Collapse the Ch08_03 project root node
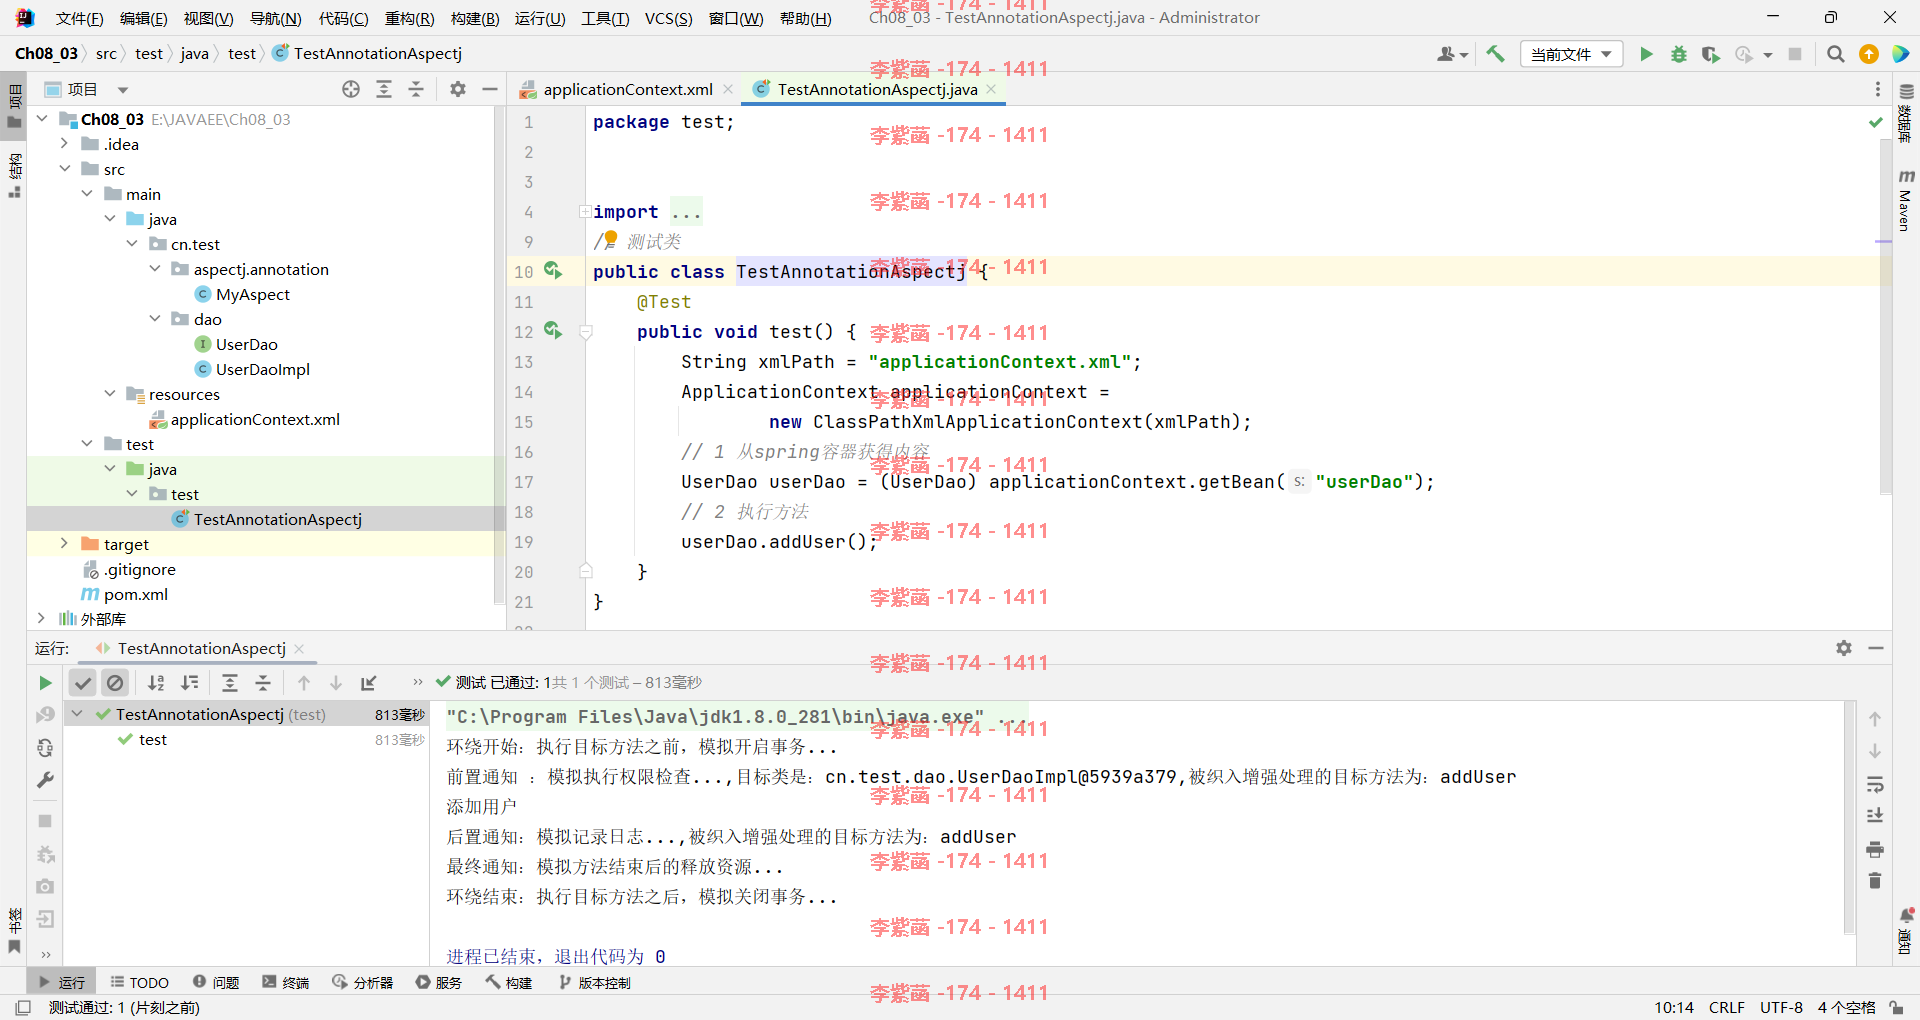This screenshot has height=1020, width=1920. pos(42,119)
